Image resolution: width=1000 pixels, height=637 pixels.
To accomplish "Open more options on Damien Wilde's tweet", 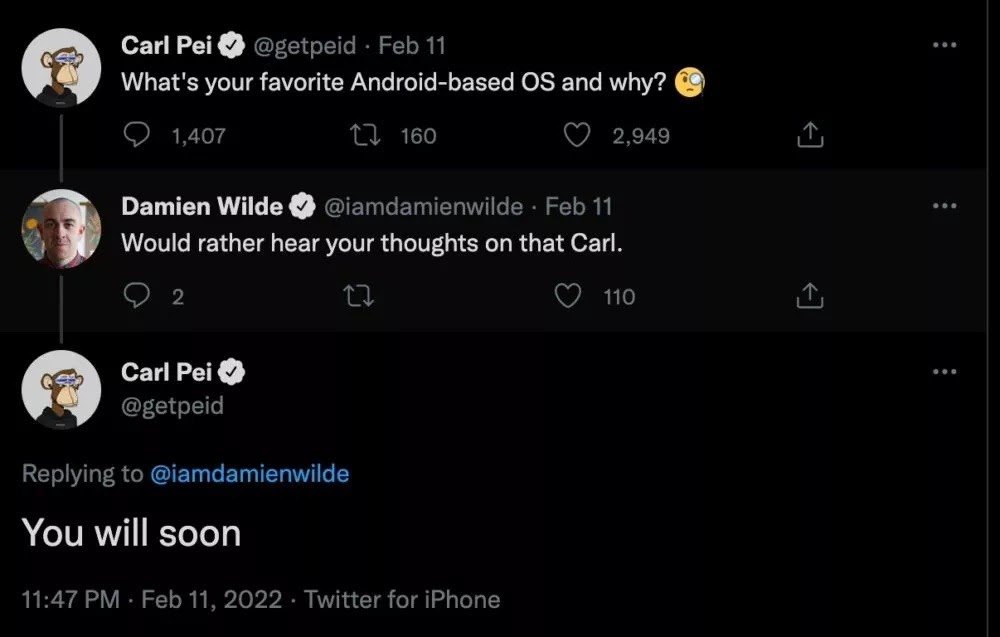I will tap(943, 205).
